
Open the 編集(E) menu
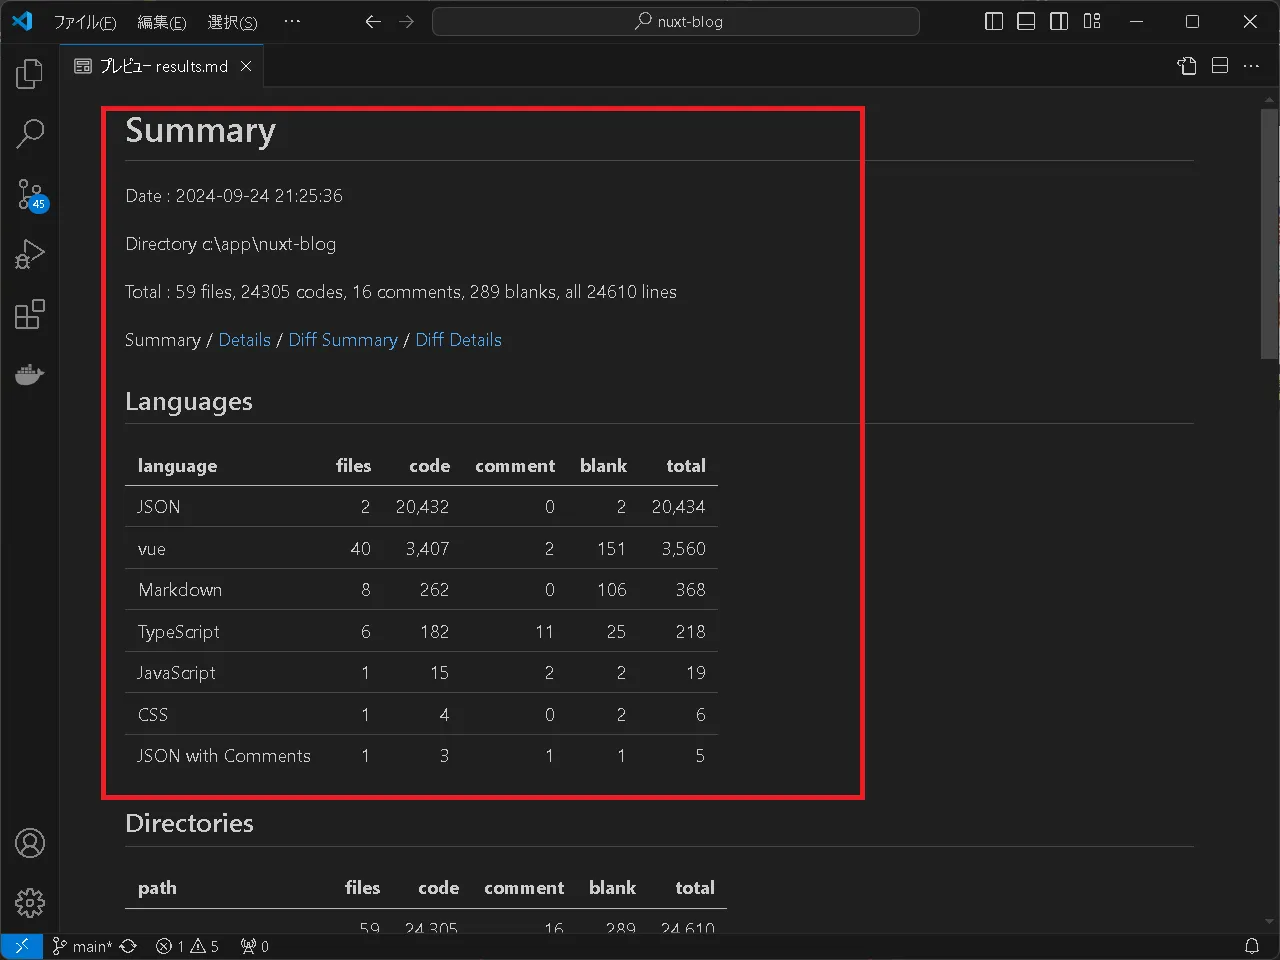(161, 22)
